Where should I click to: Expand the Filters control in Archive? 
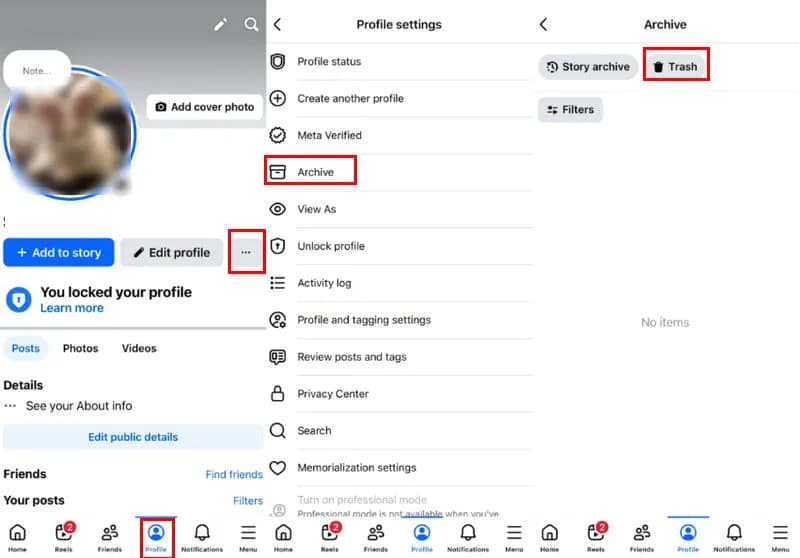(570, 110)
